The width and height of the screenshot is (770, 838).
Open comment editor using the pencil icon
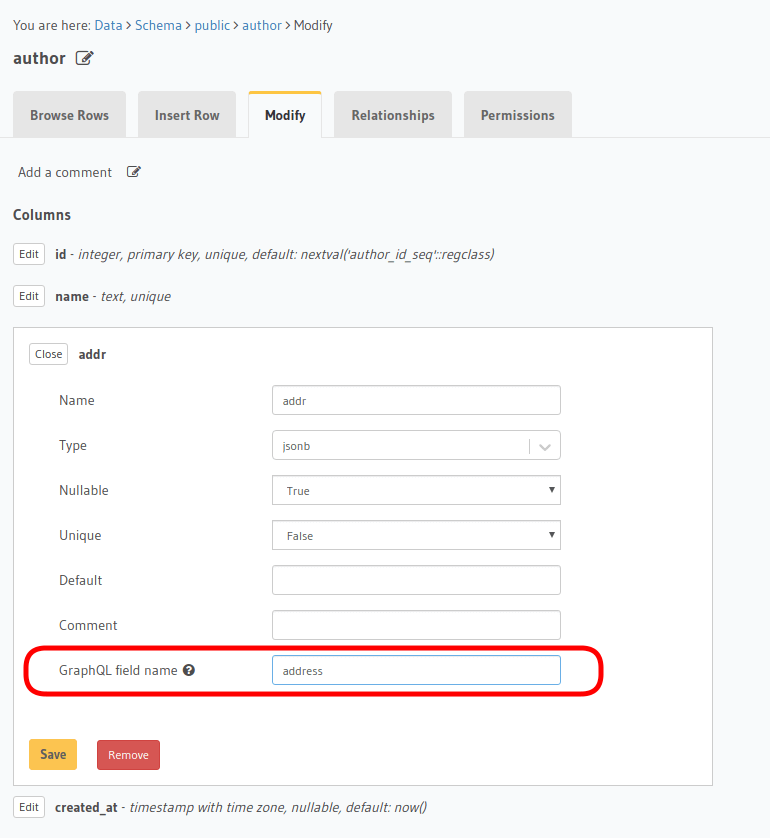[x=133, y=171]
